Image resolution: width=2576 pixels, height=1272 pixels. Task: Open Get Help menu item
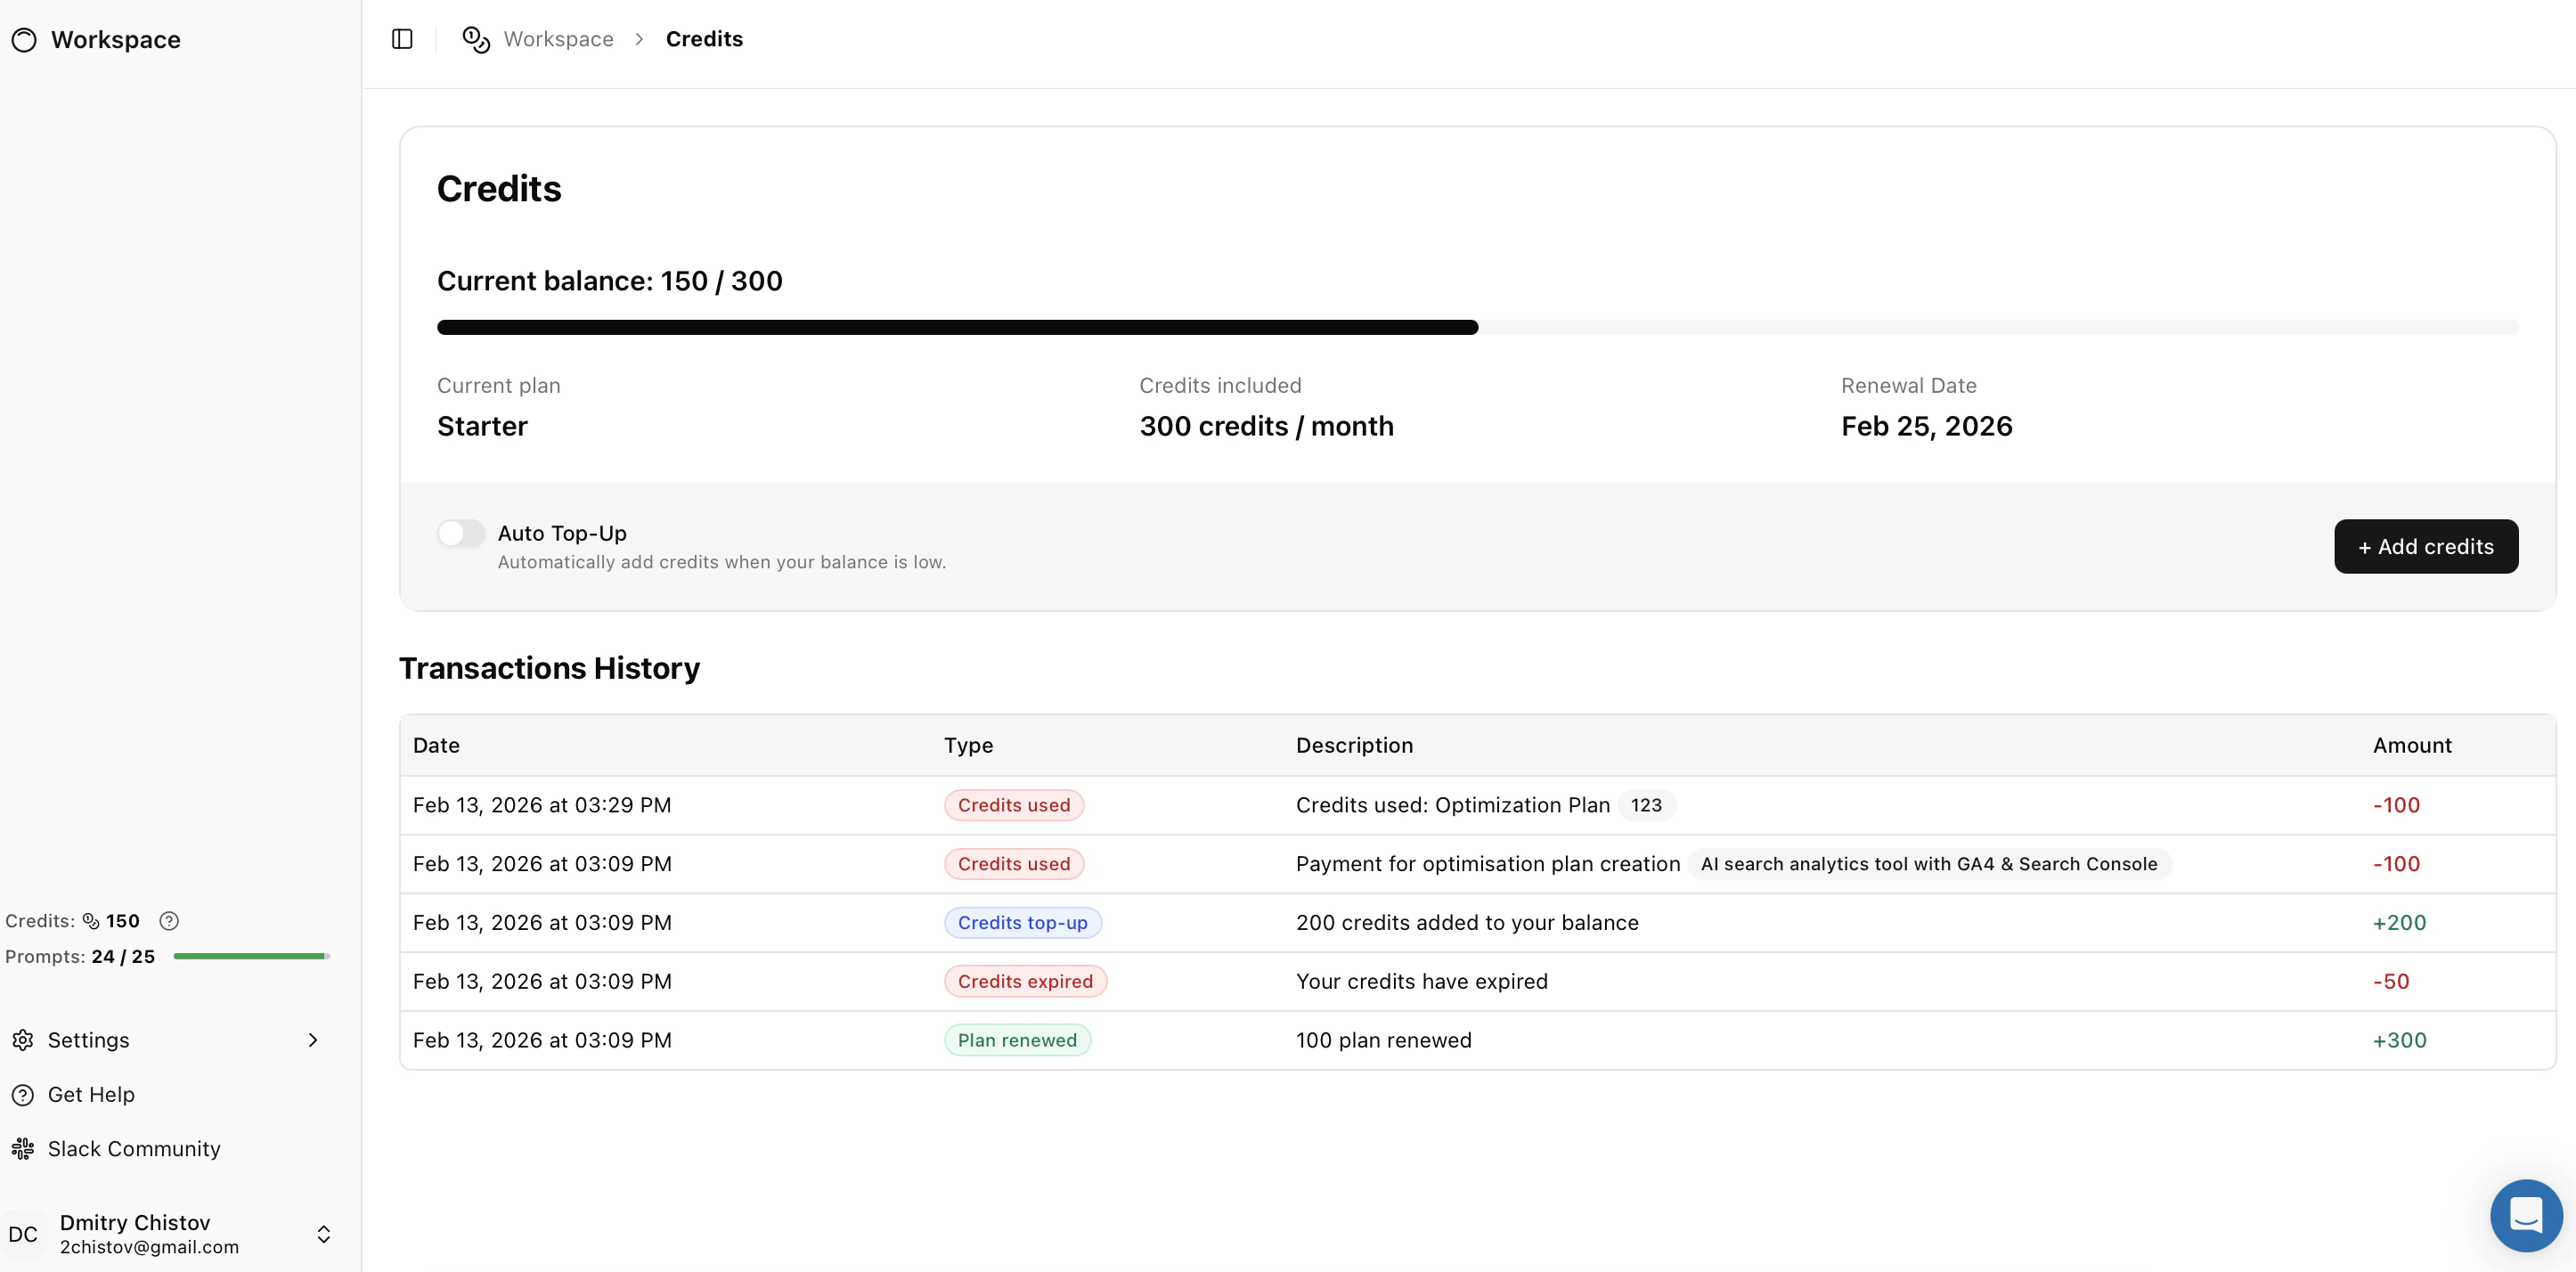91,1094
